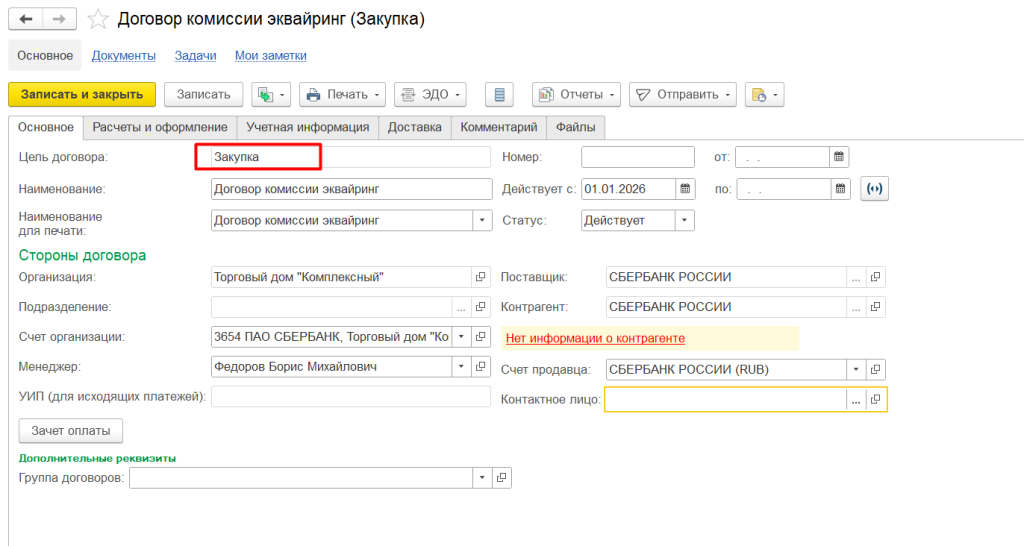The width and height of the screenshot is (1024, 546).
Task: Open the Поставщик record via open icon
Action: (x=875, y=277)
